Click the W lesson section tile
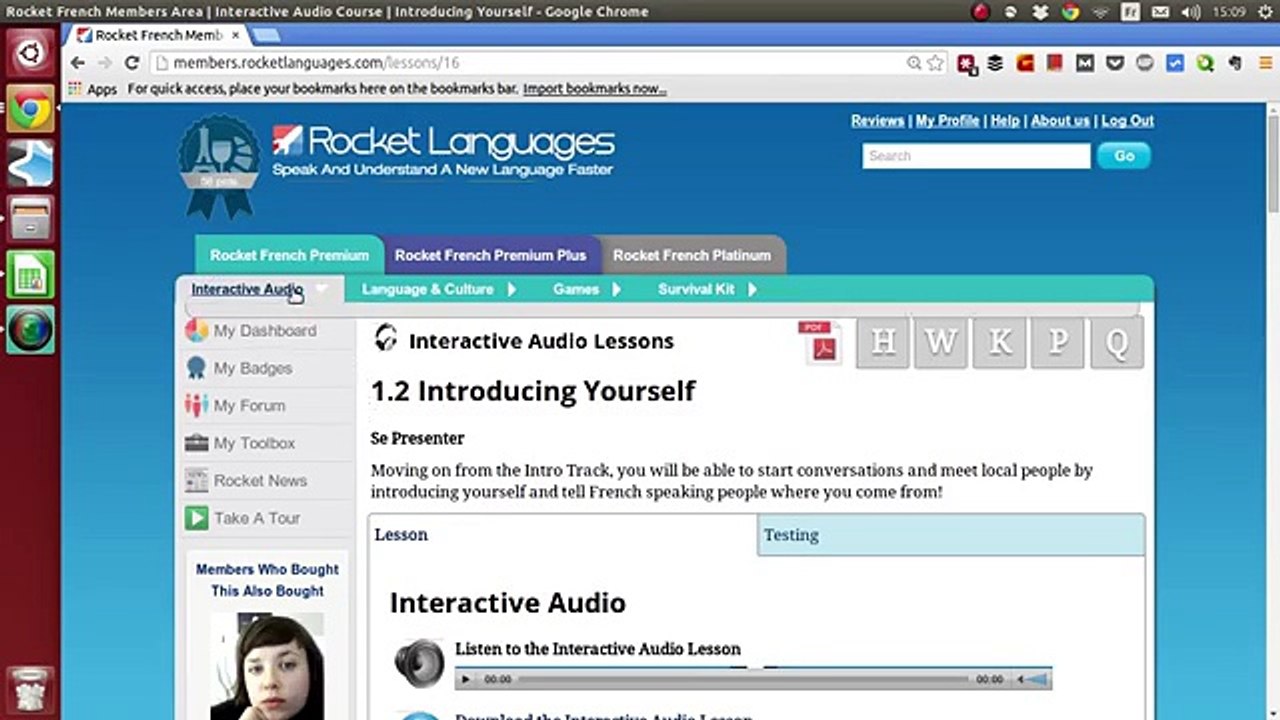 (941, 343)
